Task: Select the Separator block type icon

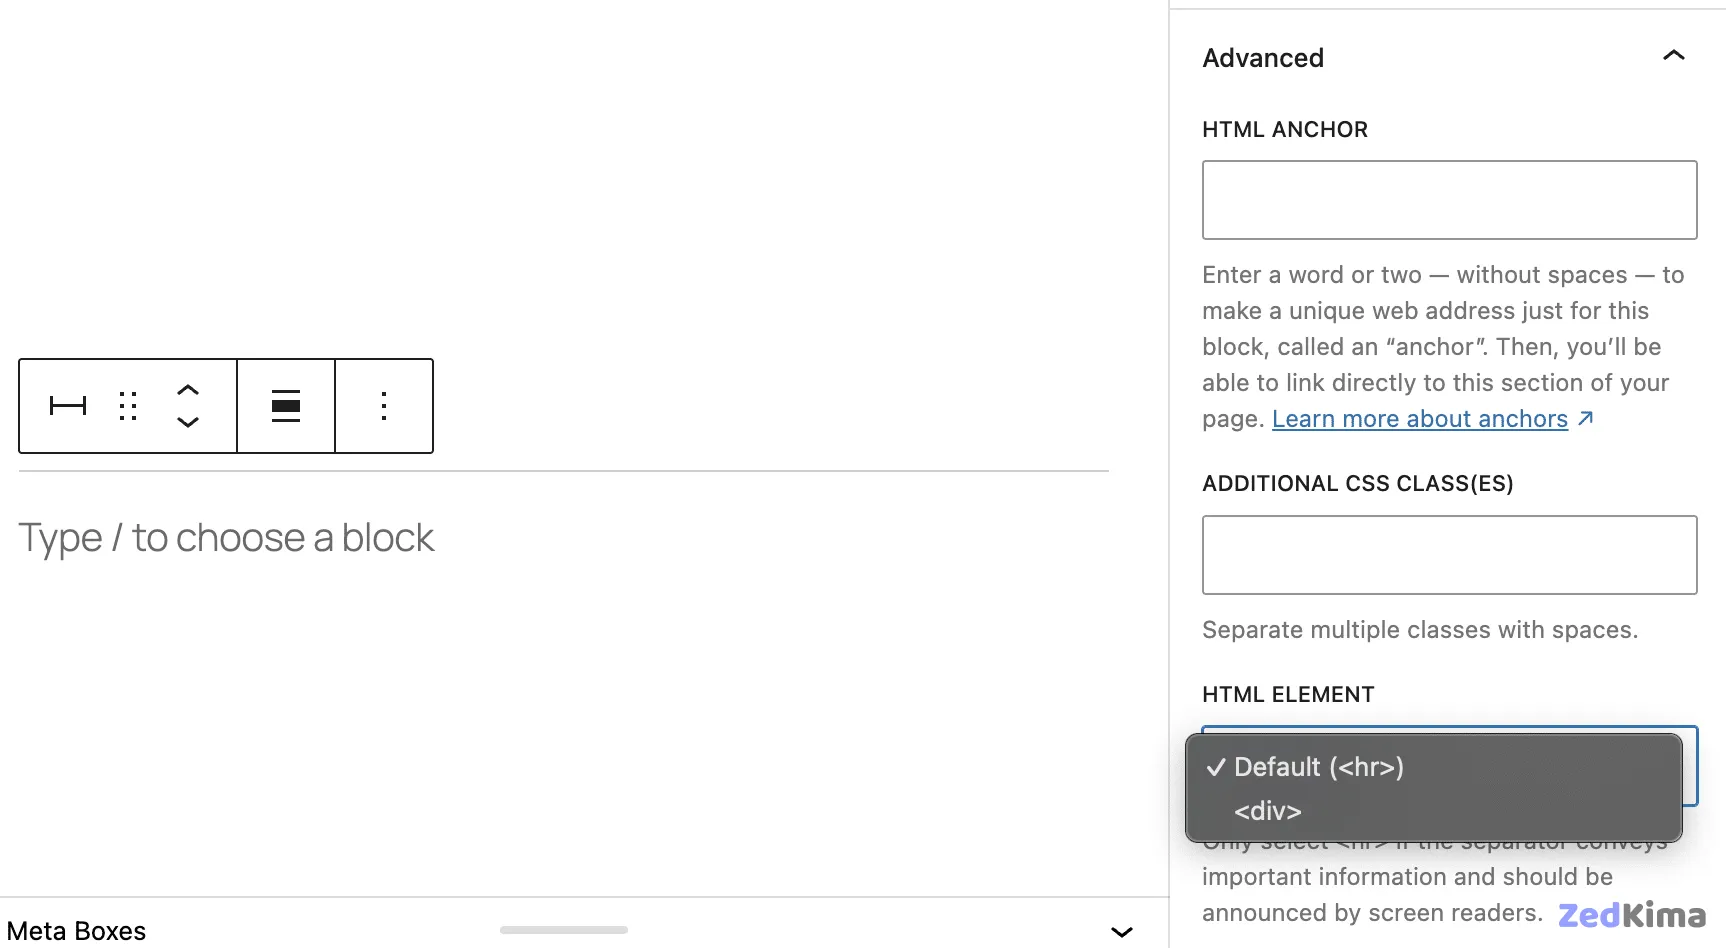Action: [x=67, y=406]
